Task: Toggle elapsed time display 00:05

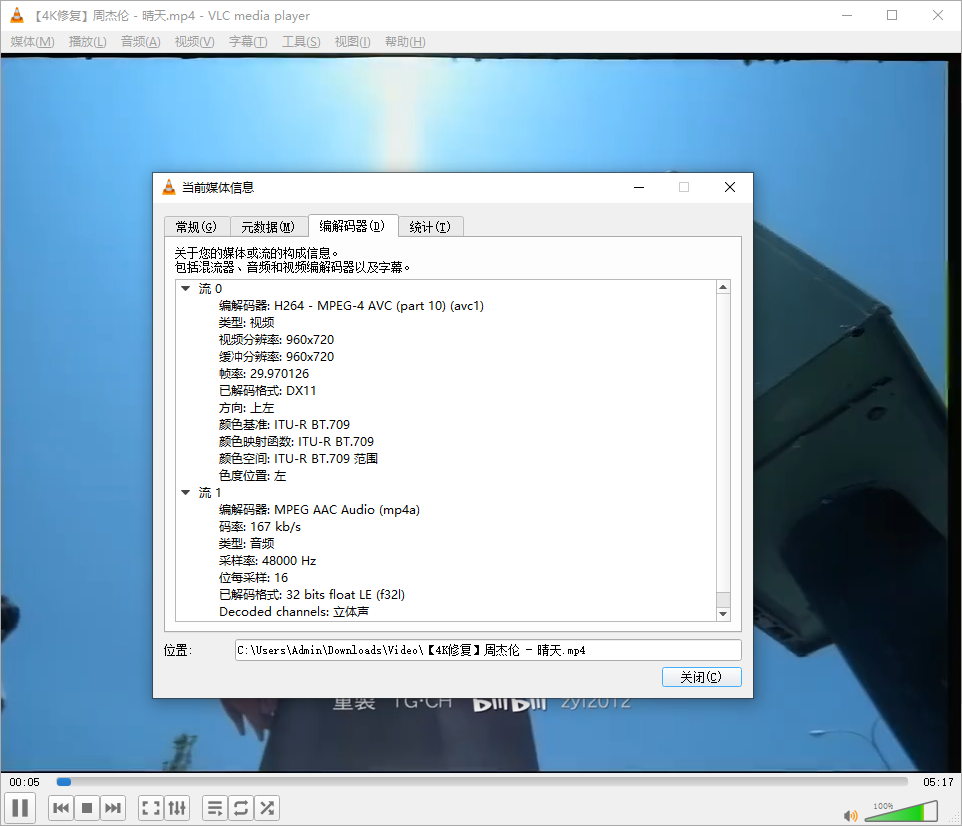Action: coord(25,782)
